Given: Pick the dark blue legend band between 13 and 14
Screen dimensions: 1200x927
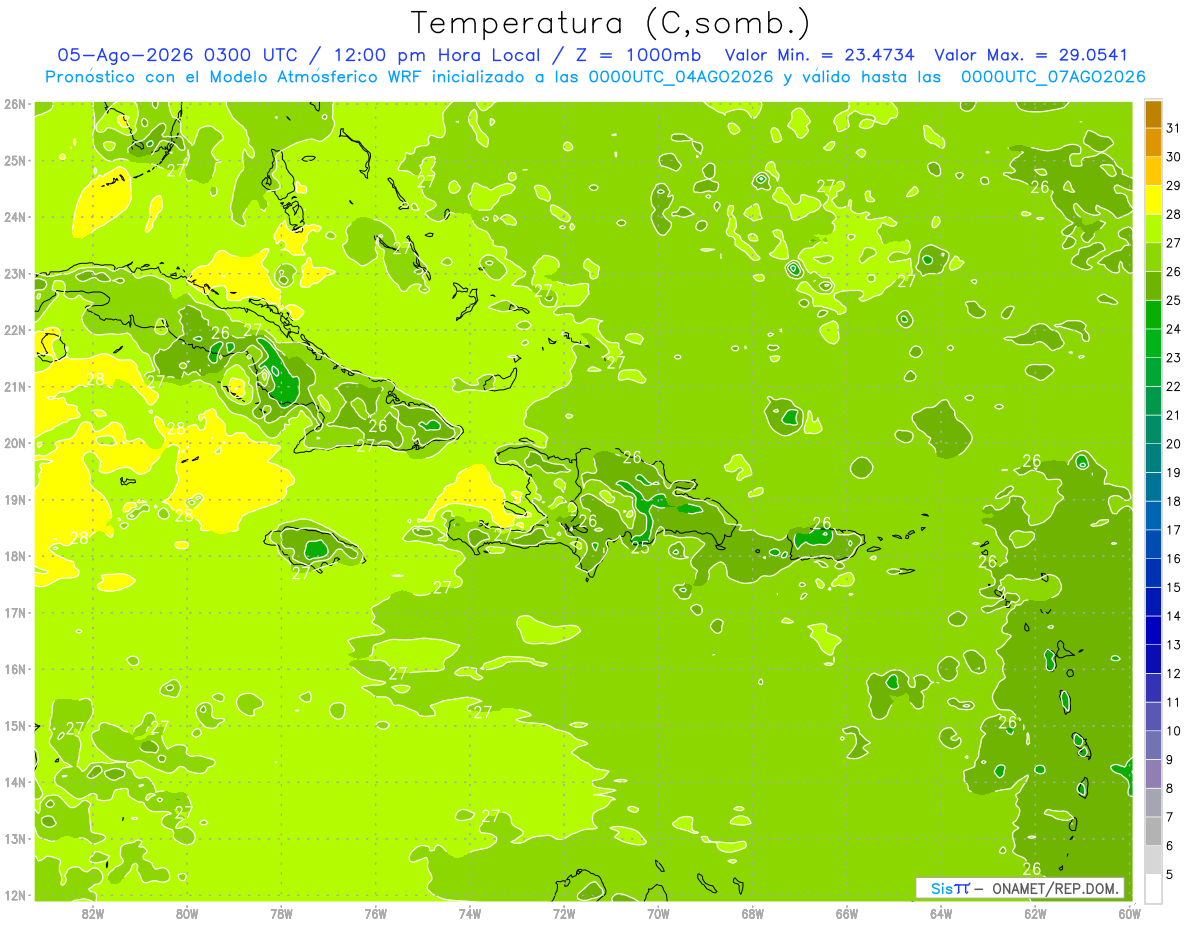Looking at the screenshot, I should point(1153,630).
